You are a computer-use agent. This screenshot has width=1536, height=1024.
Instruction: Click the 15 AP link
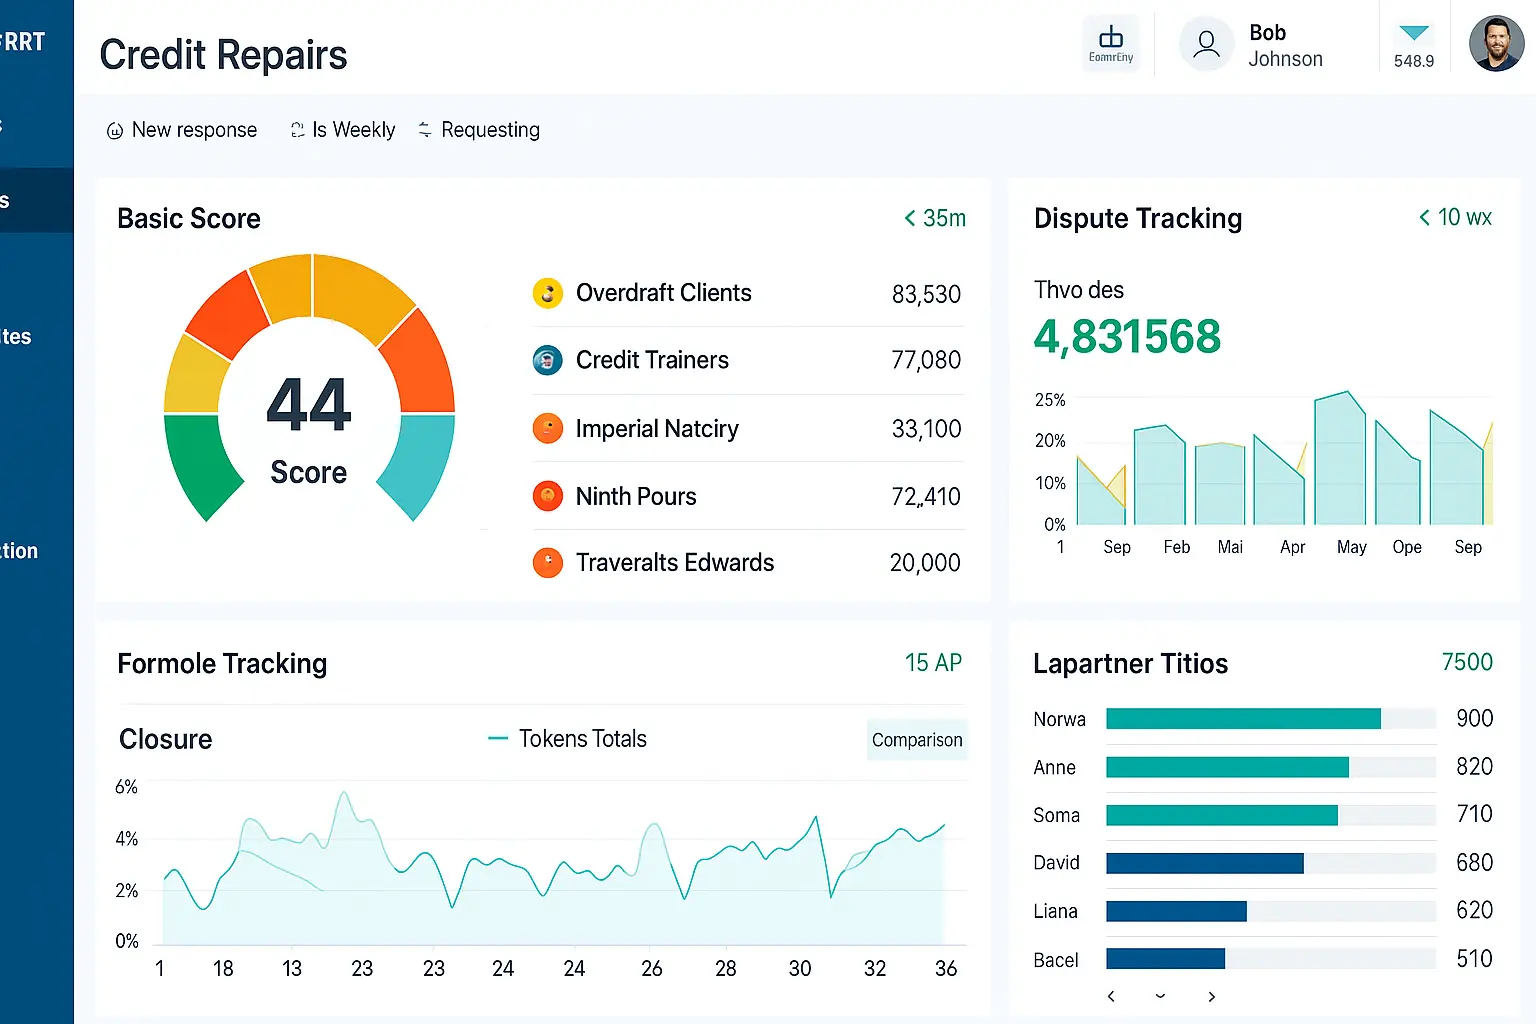(933, 663)
